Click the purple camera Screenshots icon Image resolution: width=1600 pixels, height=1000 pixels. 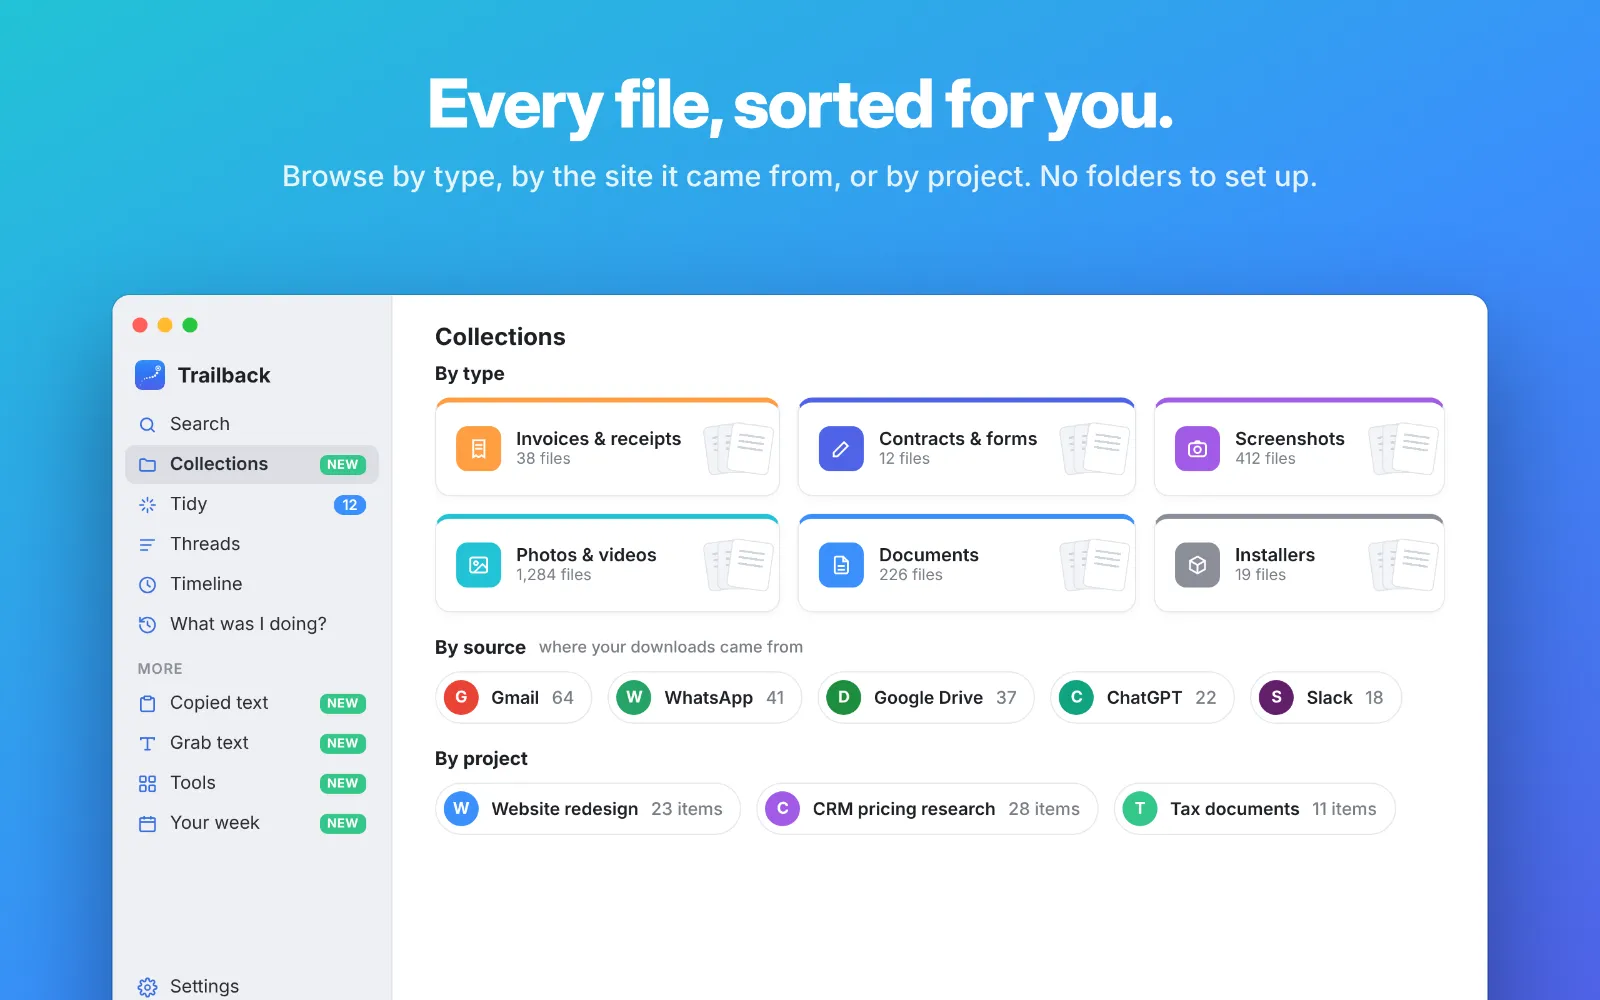[1197, 449]
